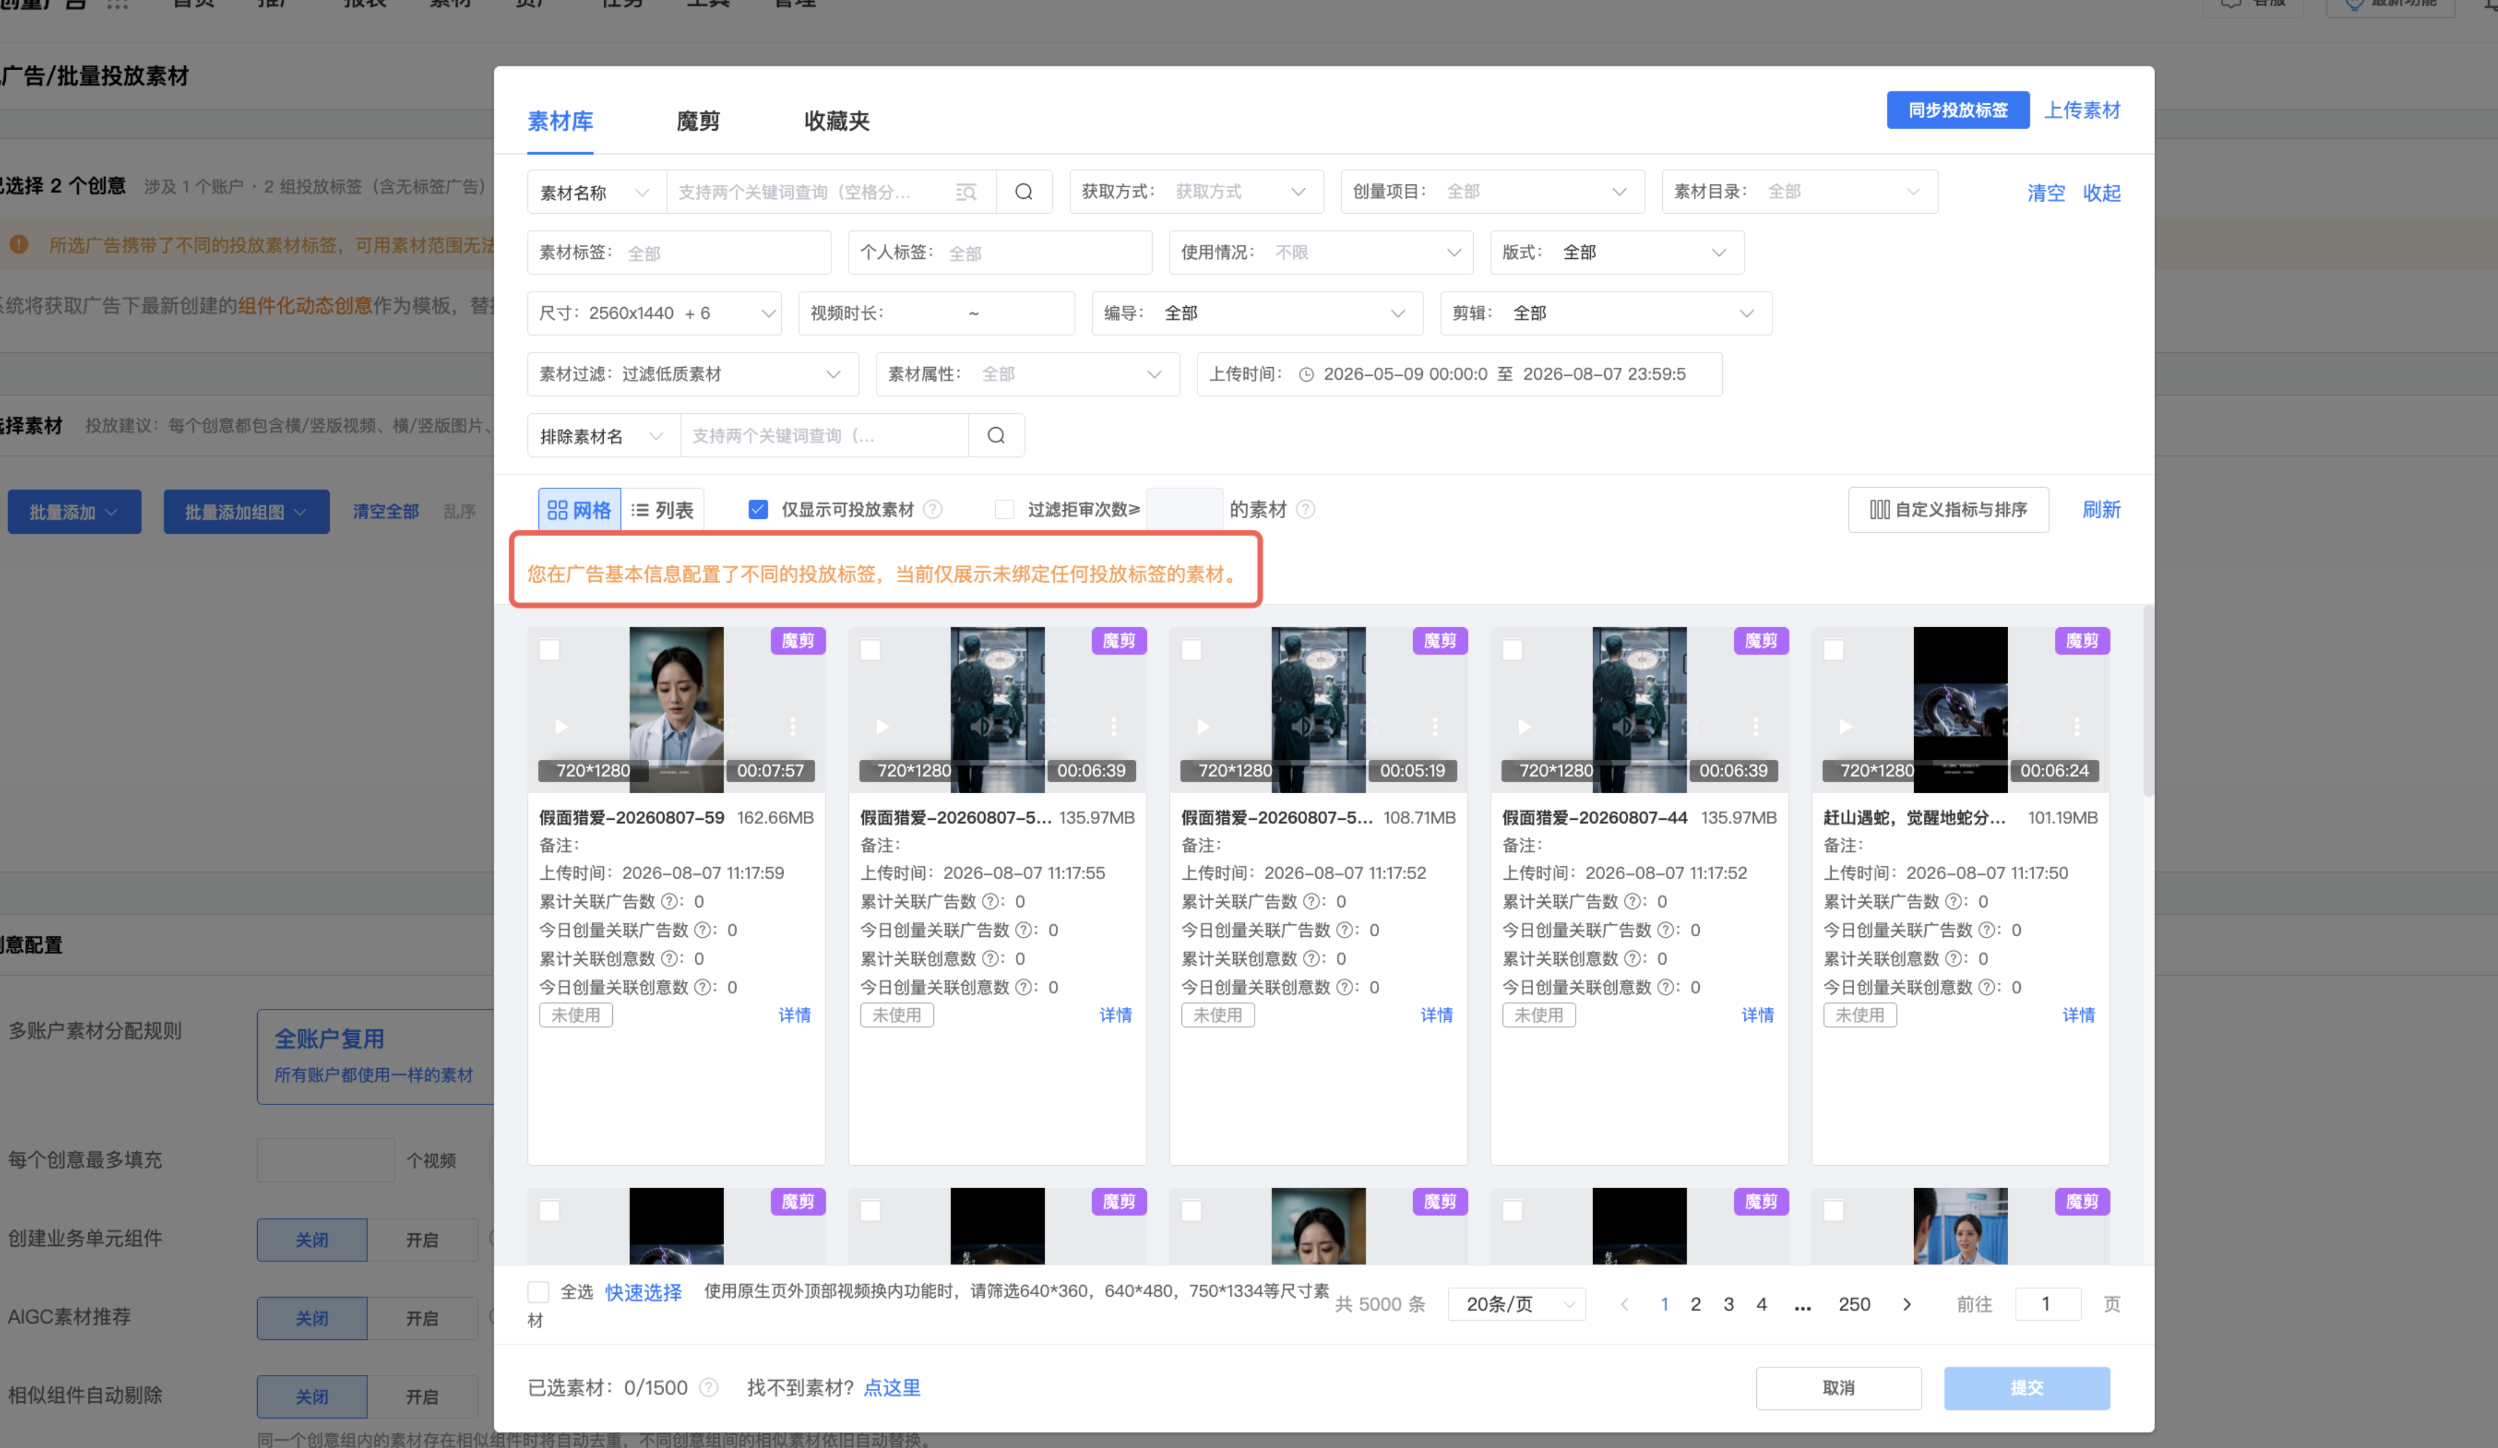This screenshot has width=2498, height=1448.
Task: Click the batch keyword list icon in the 素材名称 search field
Action: click(965, 192)
